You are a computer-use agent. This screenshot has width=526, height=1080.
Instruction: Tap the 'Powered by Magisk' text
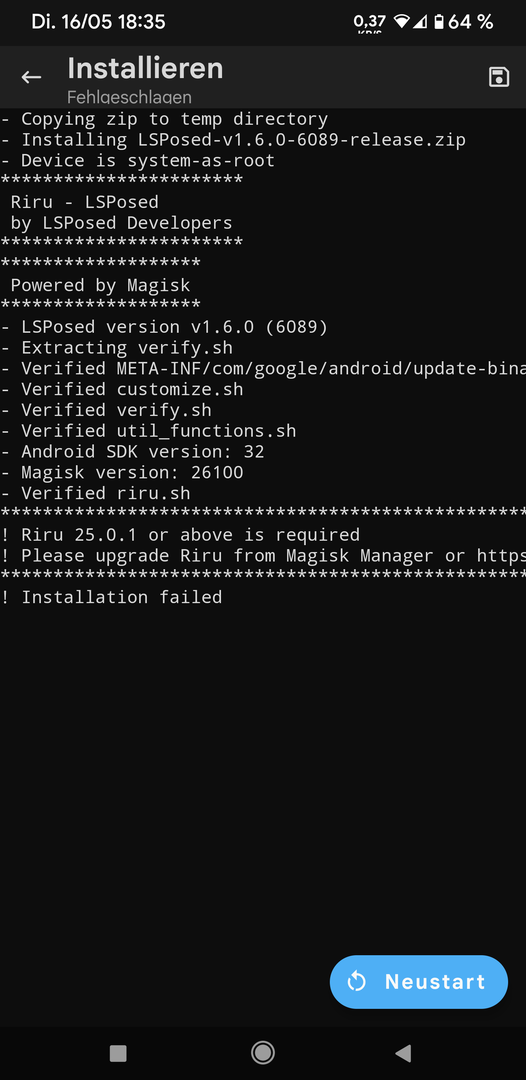click(x=101, y=285)
